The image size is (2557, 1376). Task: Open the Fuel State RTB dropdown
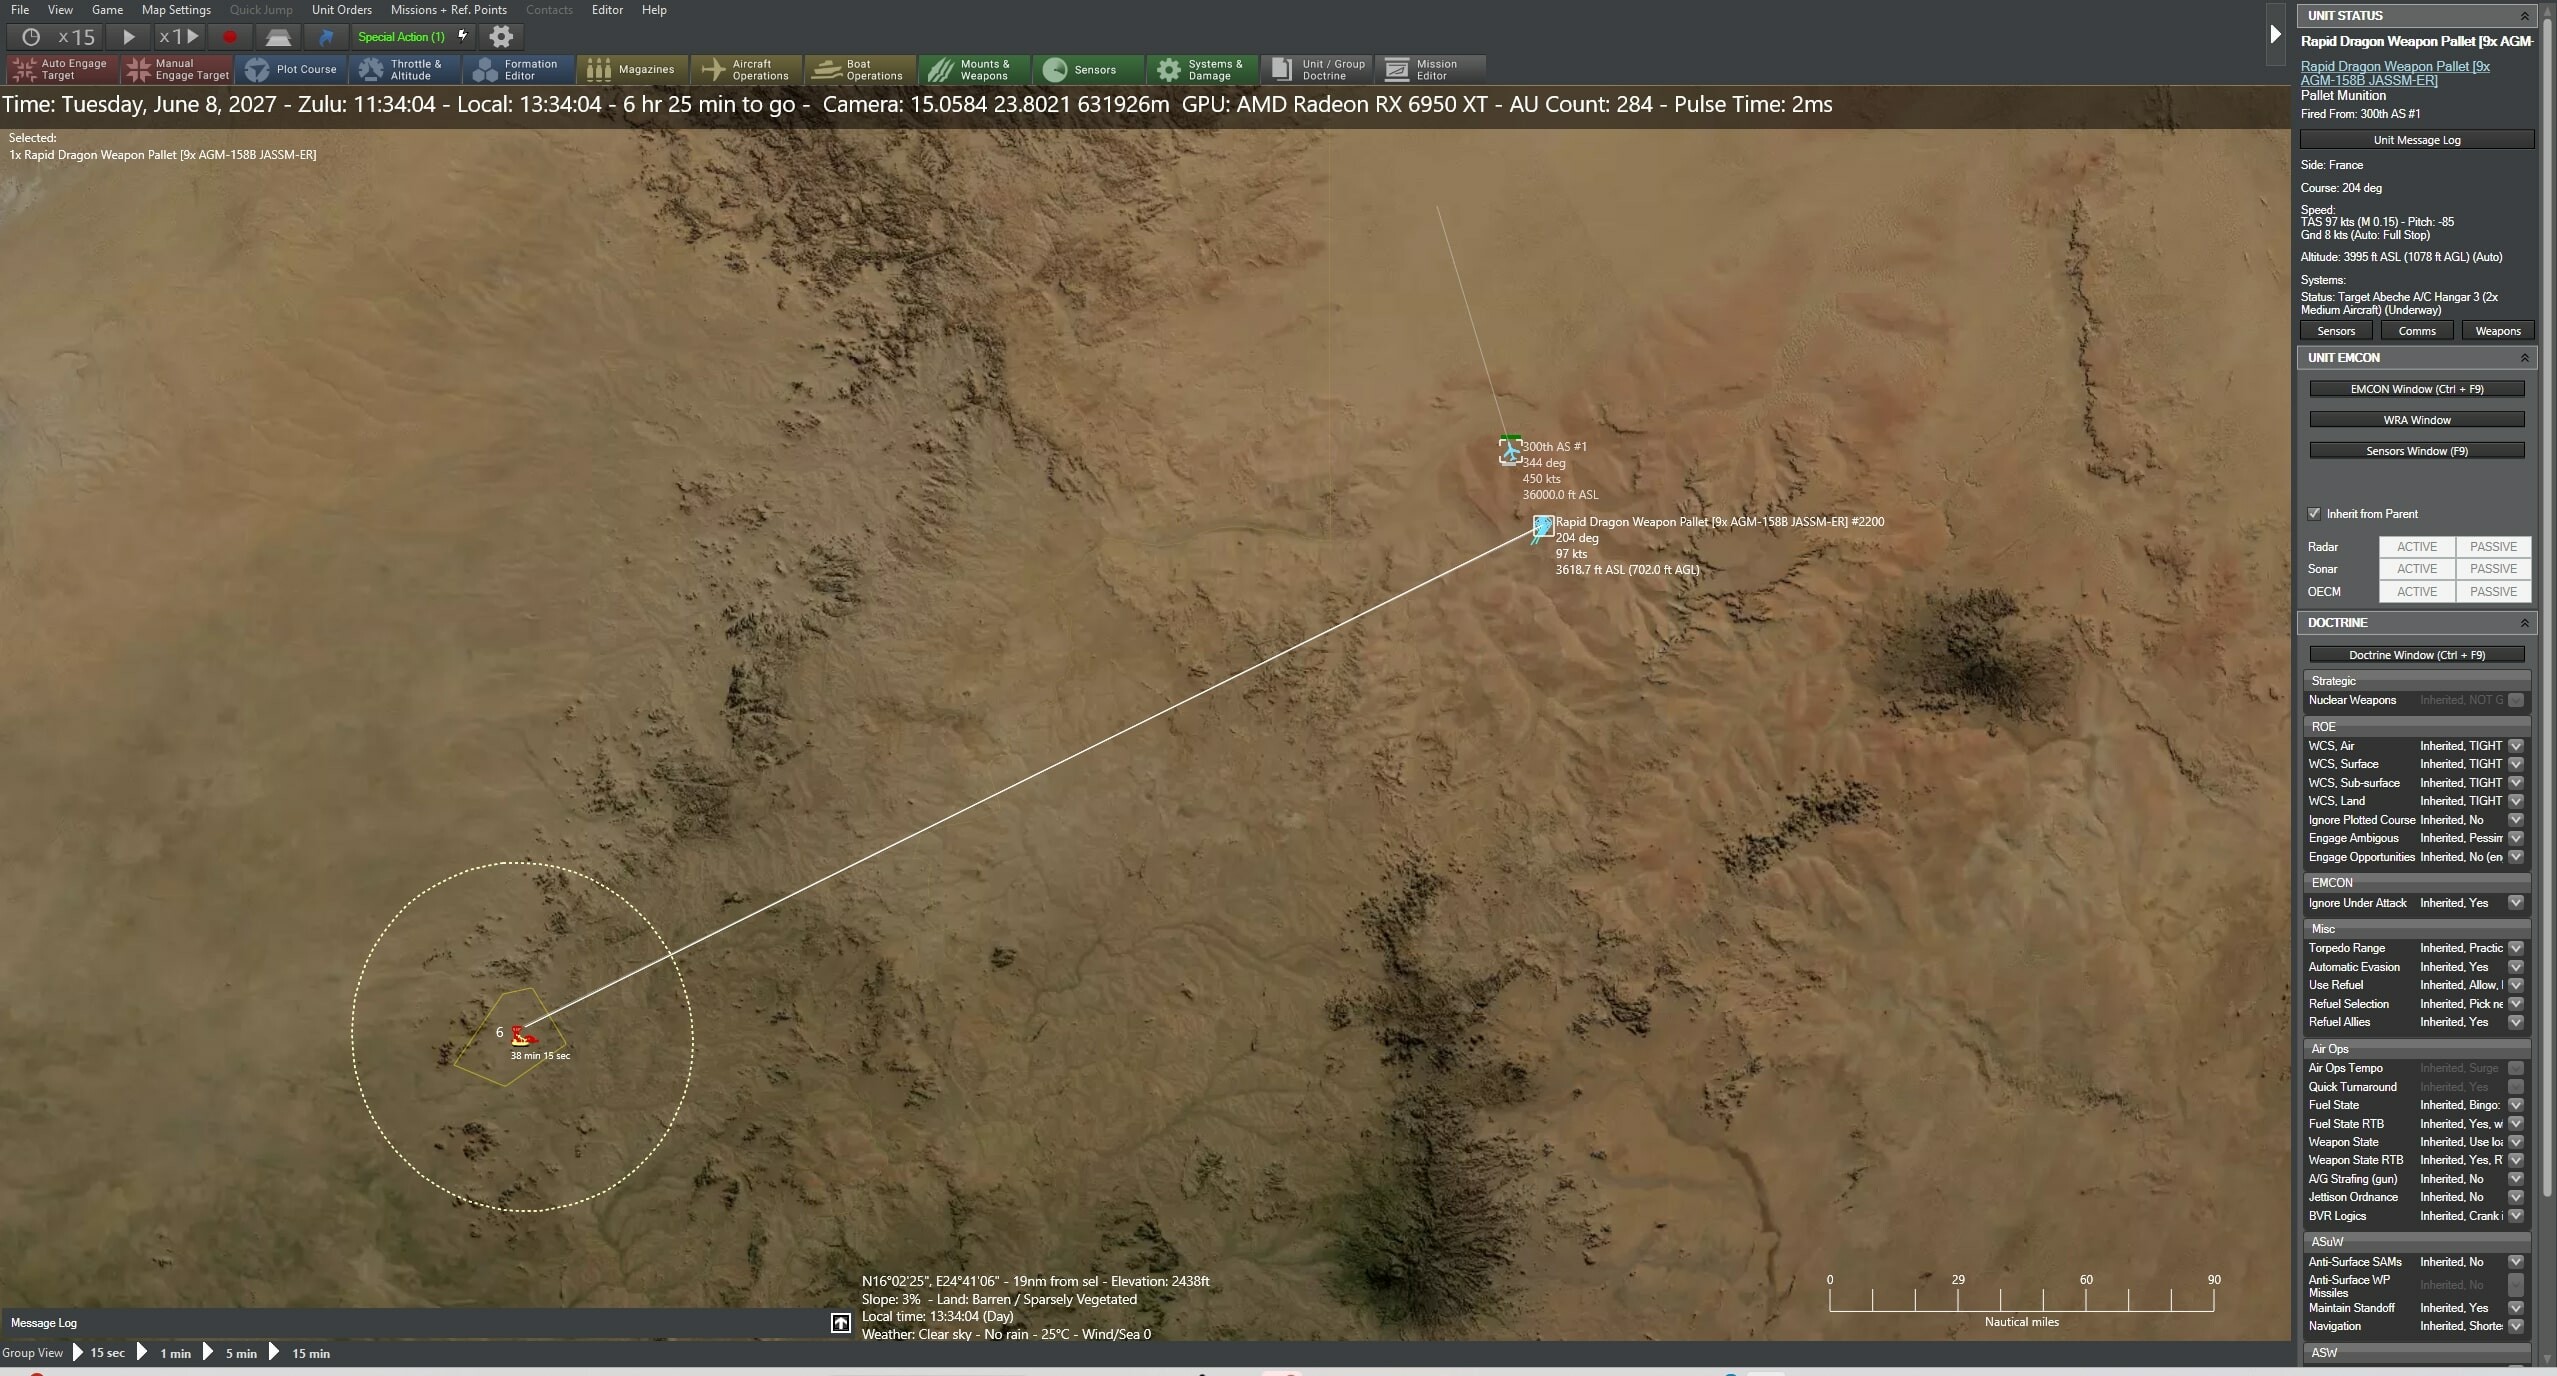[2516, 1124]
